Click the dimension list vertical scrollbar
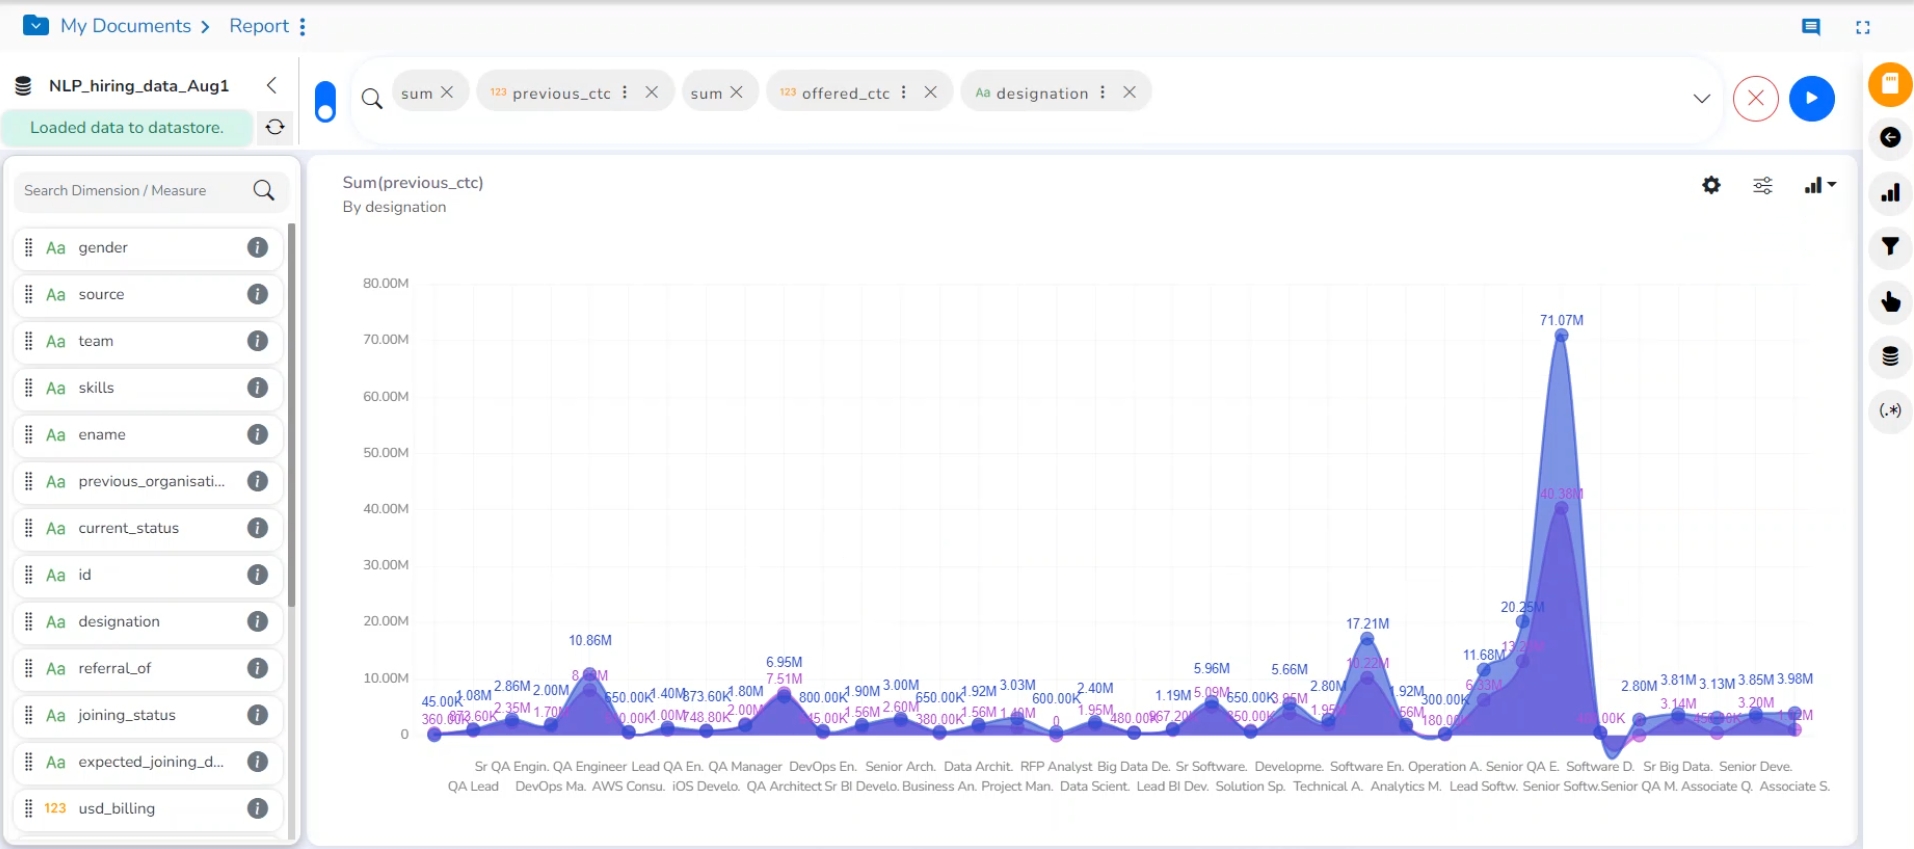This screenshot has width=1914, height=849. tap(291, 415)
